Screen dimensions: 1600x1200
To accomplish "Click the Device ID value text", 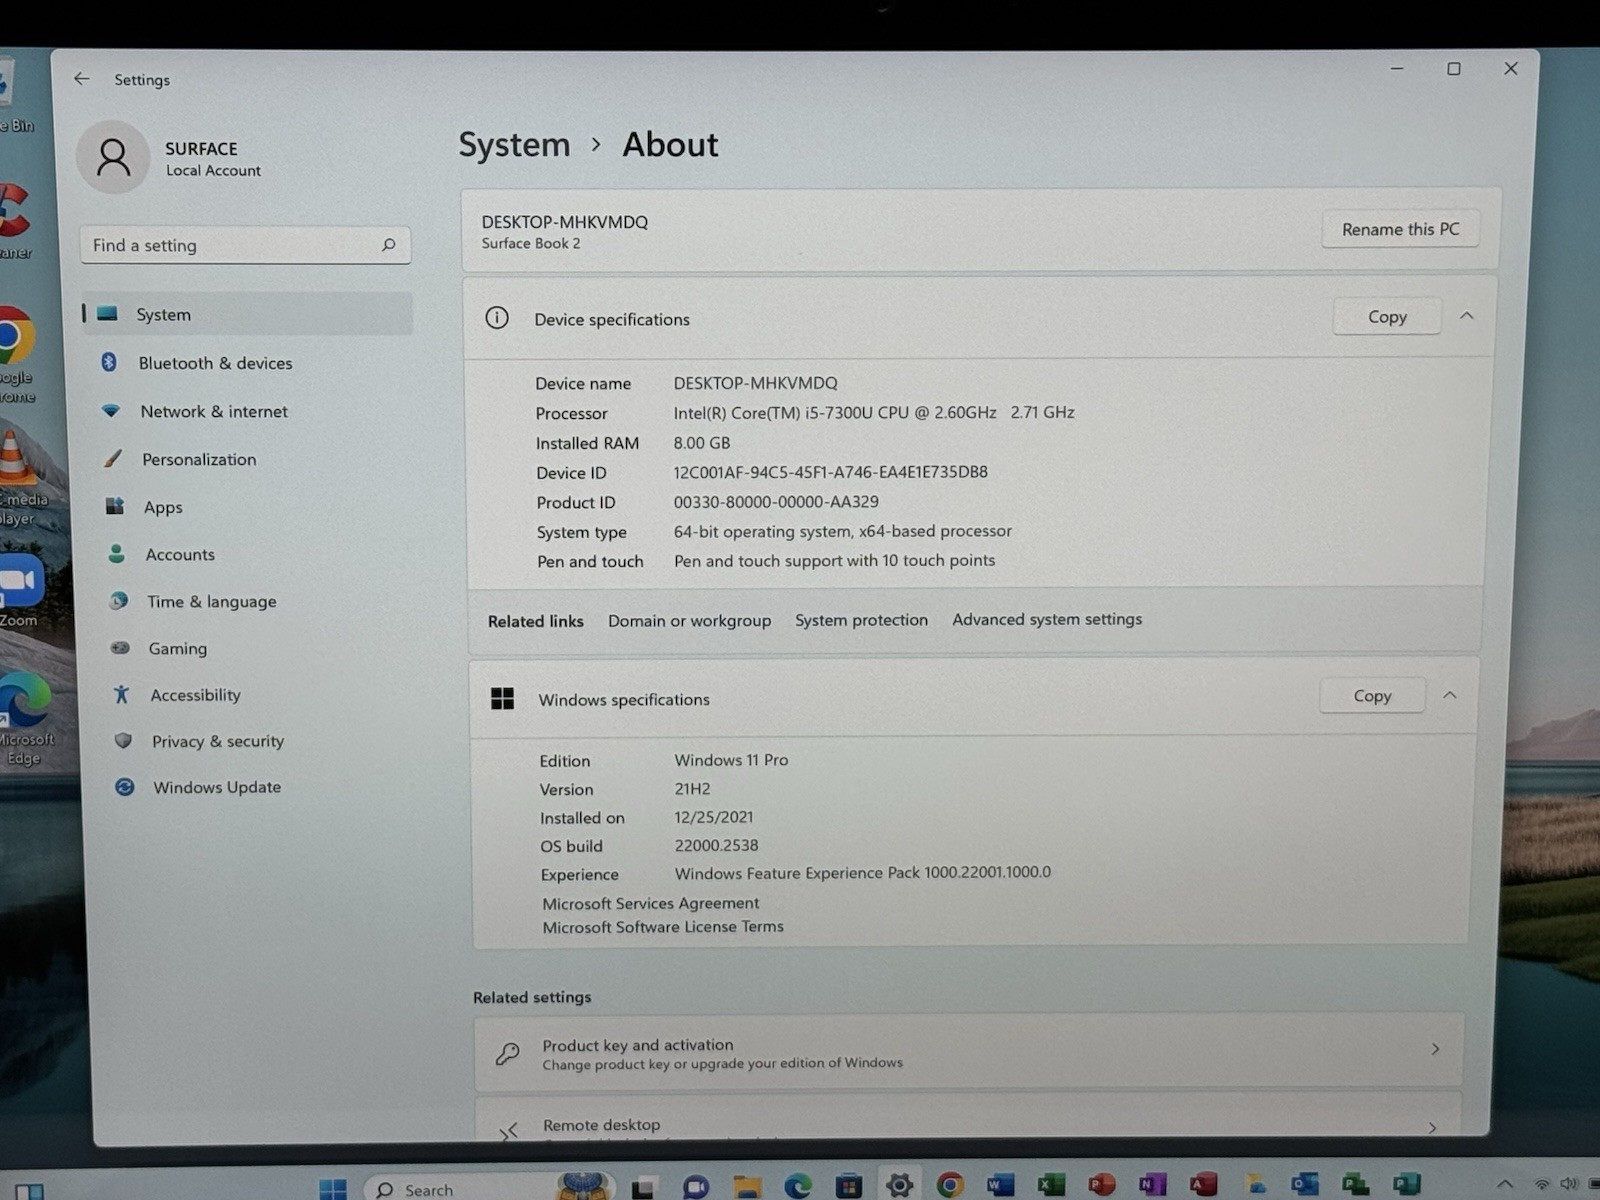I will click(830, 472).
